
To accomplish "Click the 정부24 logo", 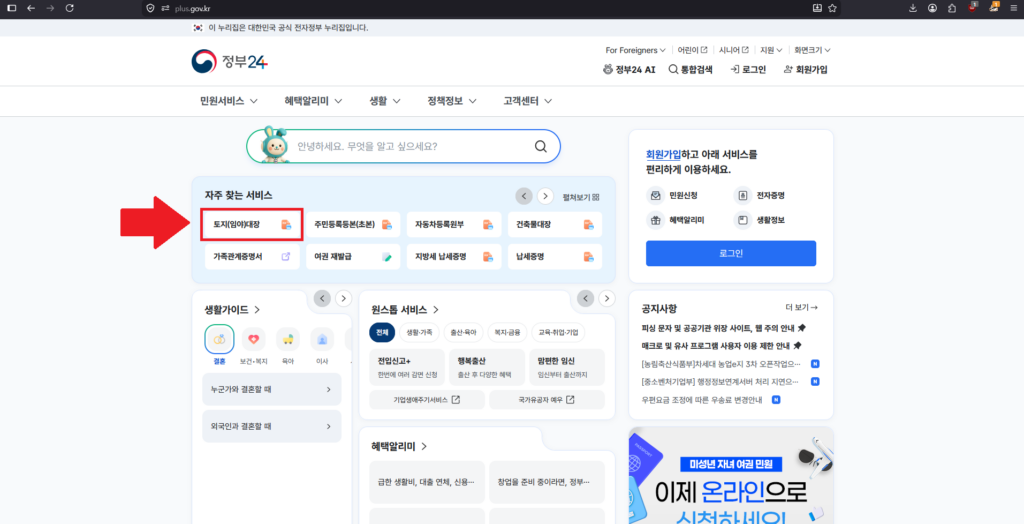I will 230,61.
